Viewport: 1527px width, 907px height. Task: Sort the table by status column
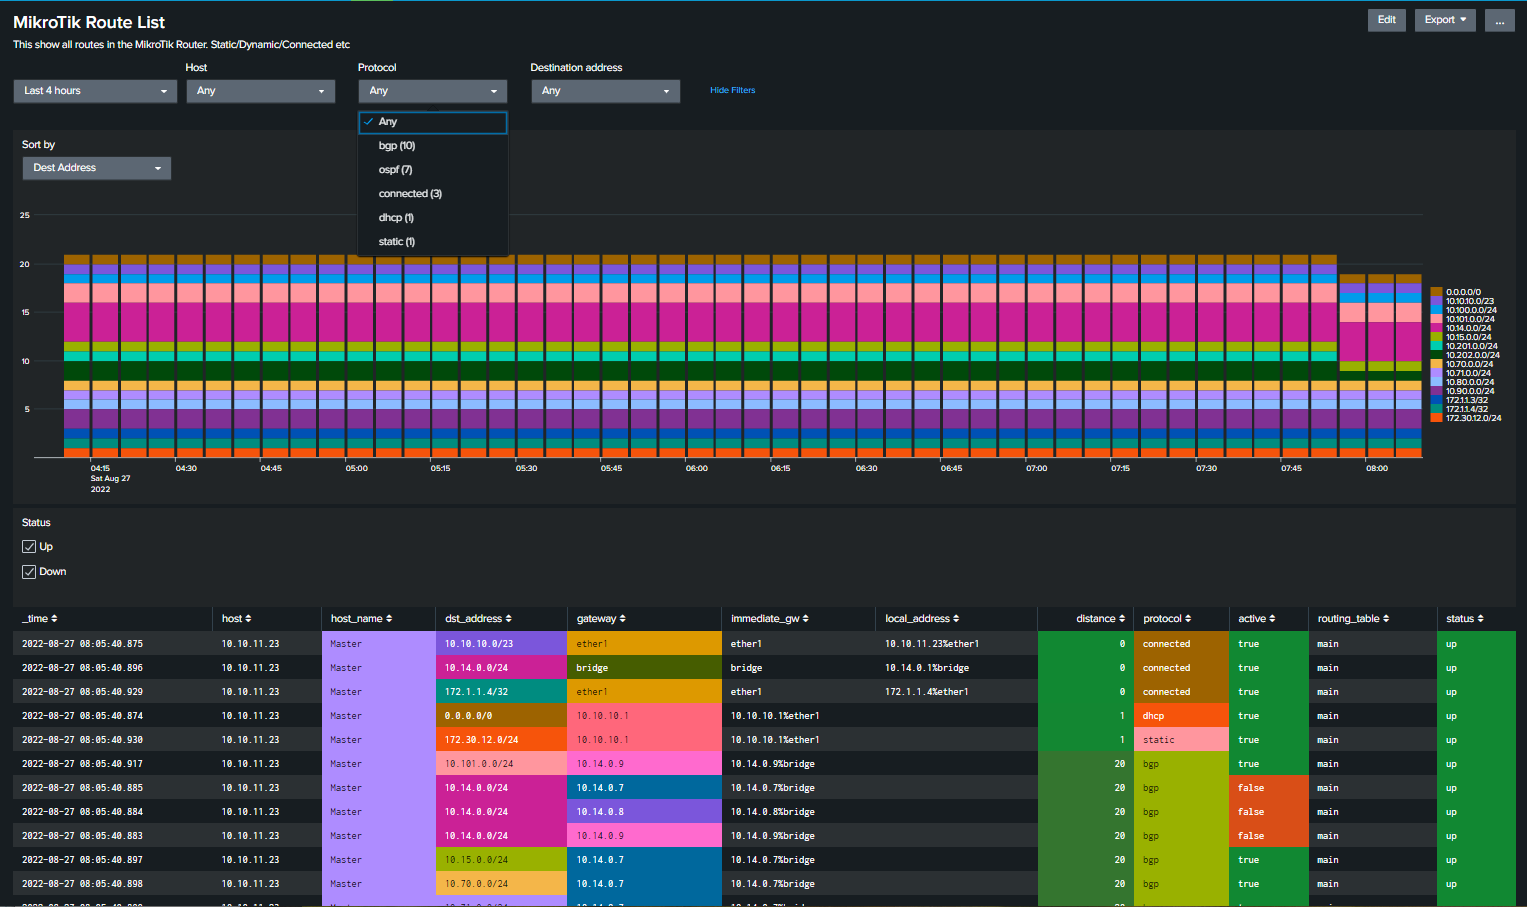coord(1464,618)
